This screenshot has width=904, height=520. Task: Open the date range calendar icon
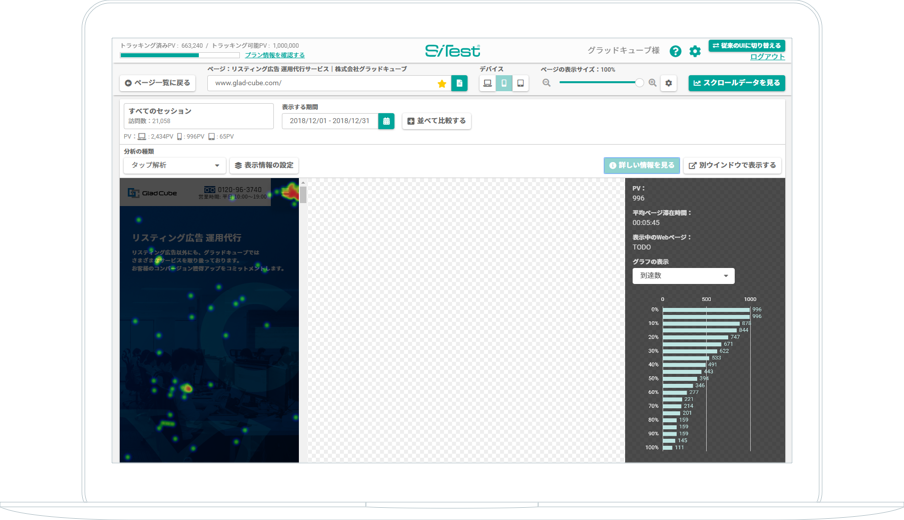coord(386,121)
